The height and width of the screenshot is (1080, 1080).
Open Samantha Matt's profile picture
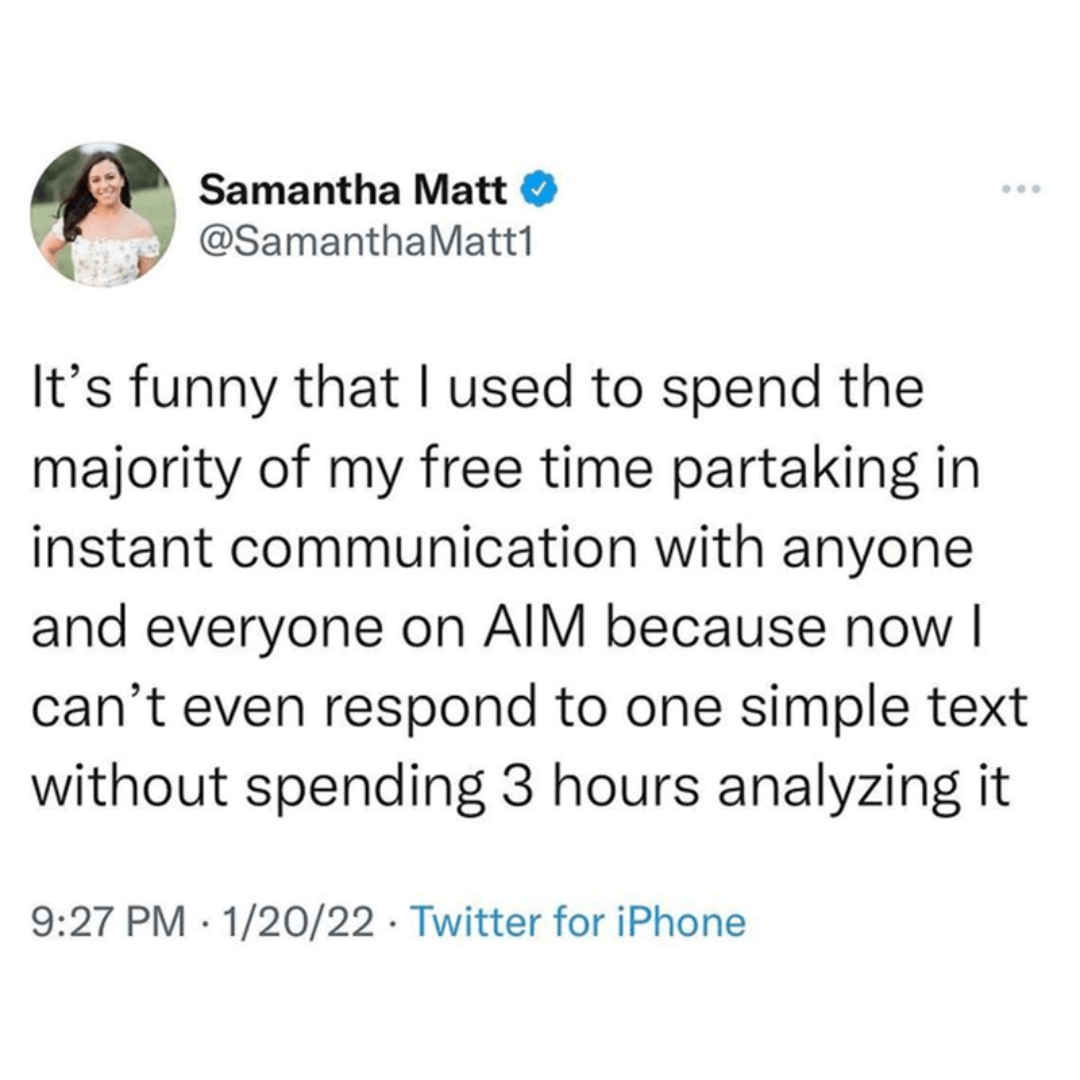(x=104, y=214)
